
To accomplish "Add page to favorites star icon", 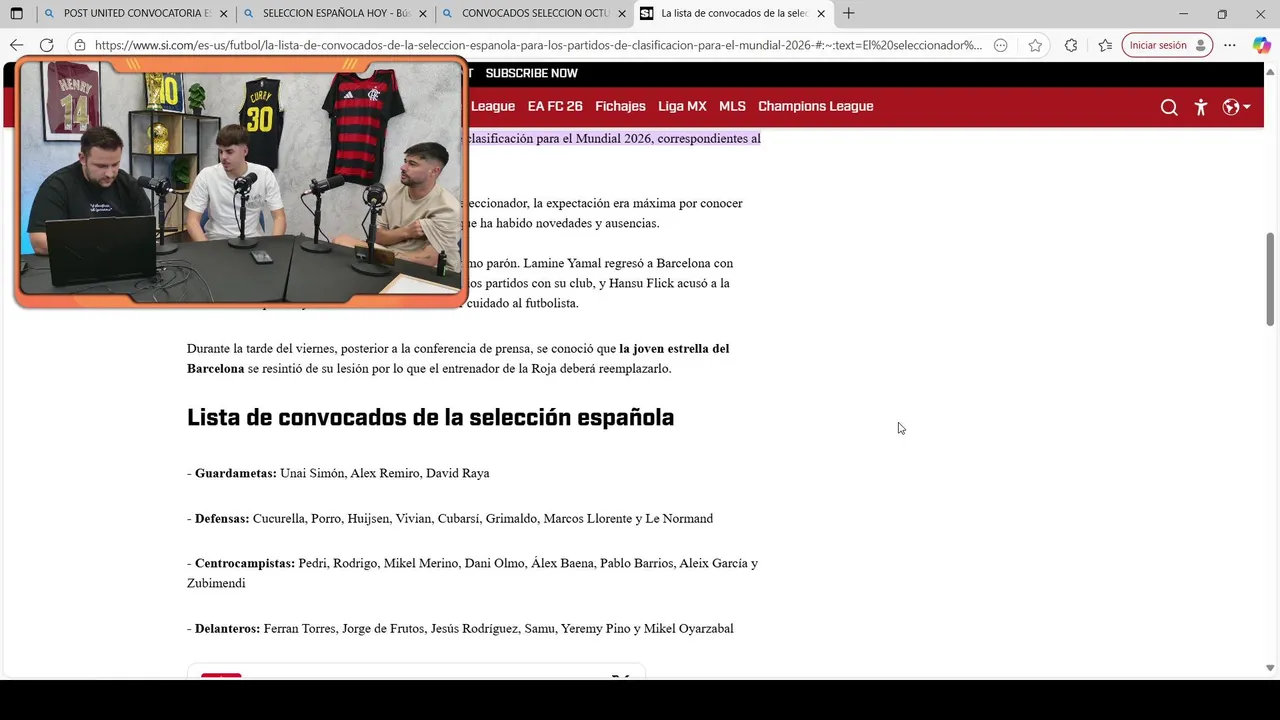I will 1035,45.
